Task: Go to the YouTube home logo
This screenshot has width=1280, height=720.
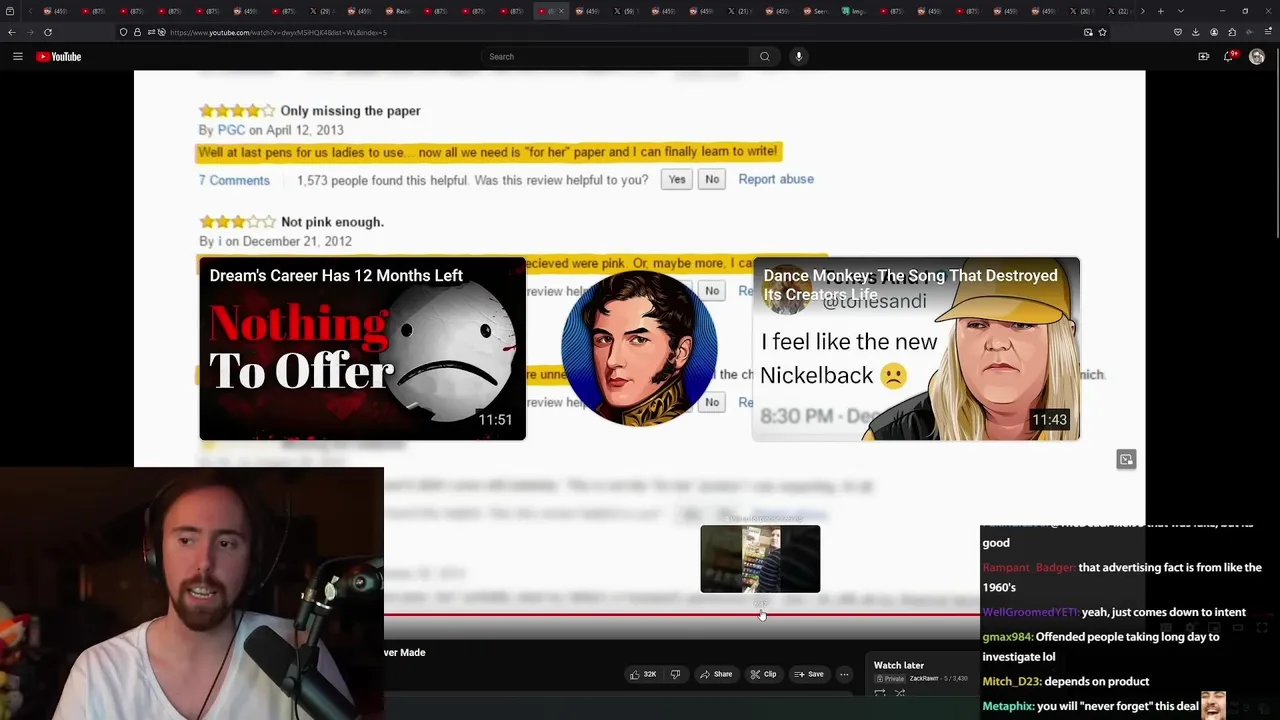Action: point(59,57)
